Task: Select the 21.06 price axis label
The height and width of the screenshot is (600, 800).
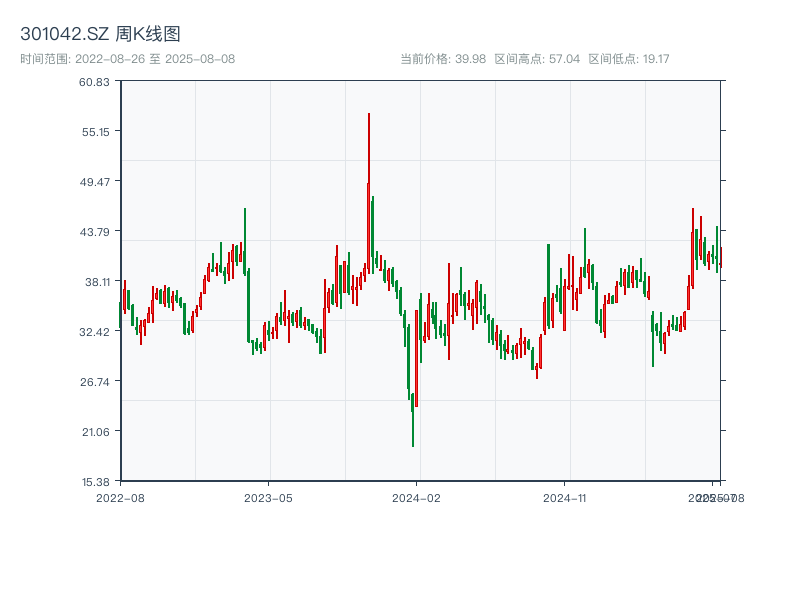Action: point(95,431)
